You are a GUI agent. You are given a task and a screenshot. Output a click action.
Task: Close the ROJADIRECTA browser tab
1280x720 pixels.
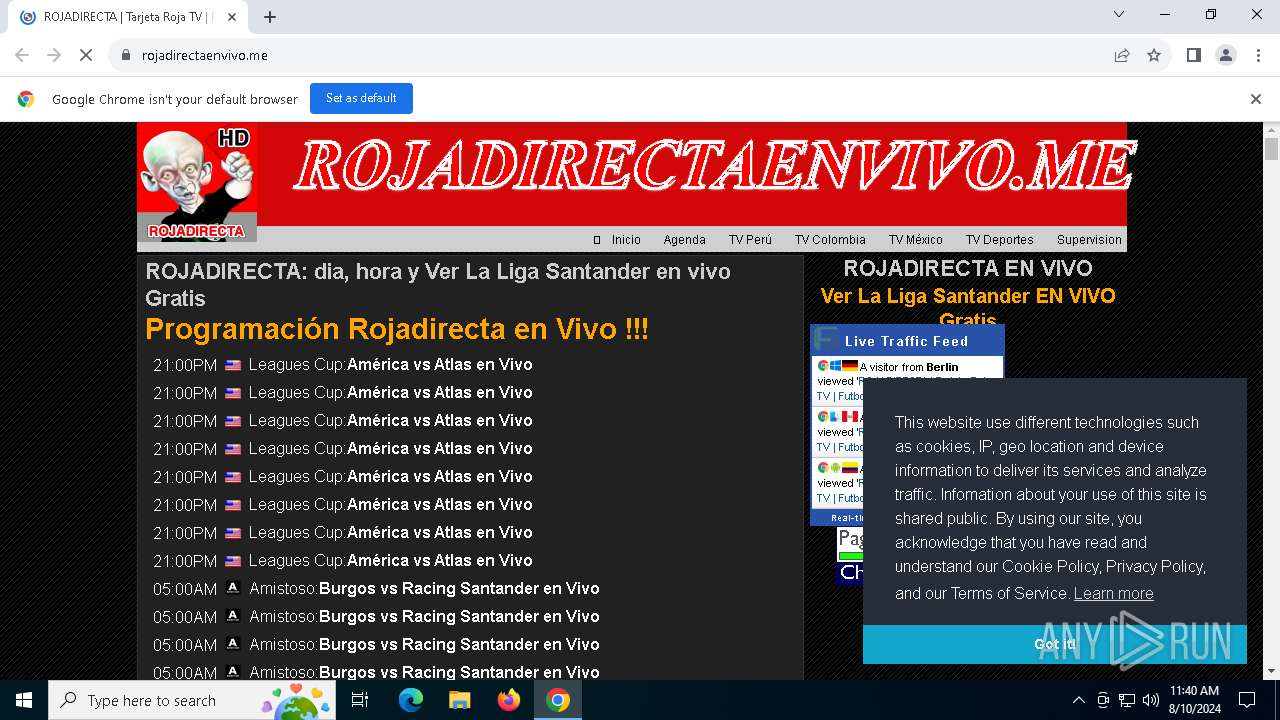[232, 17]
